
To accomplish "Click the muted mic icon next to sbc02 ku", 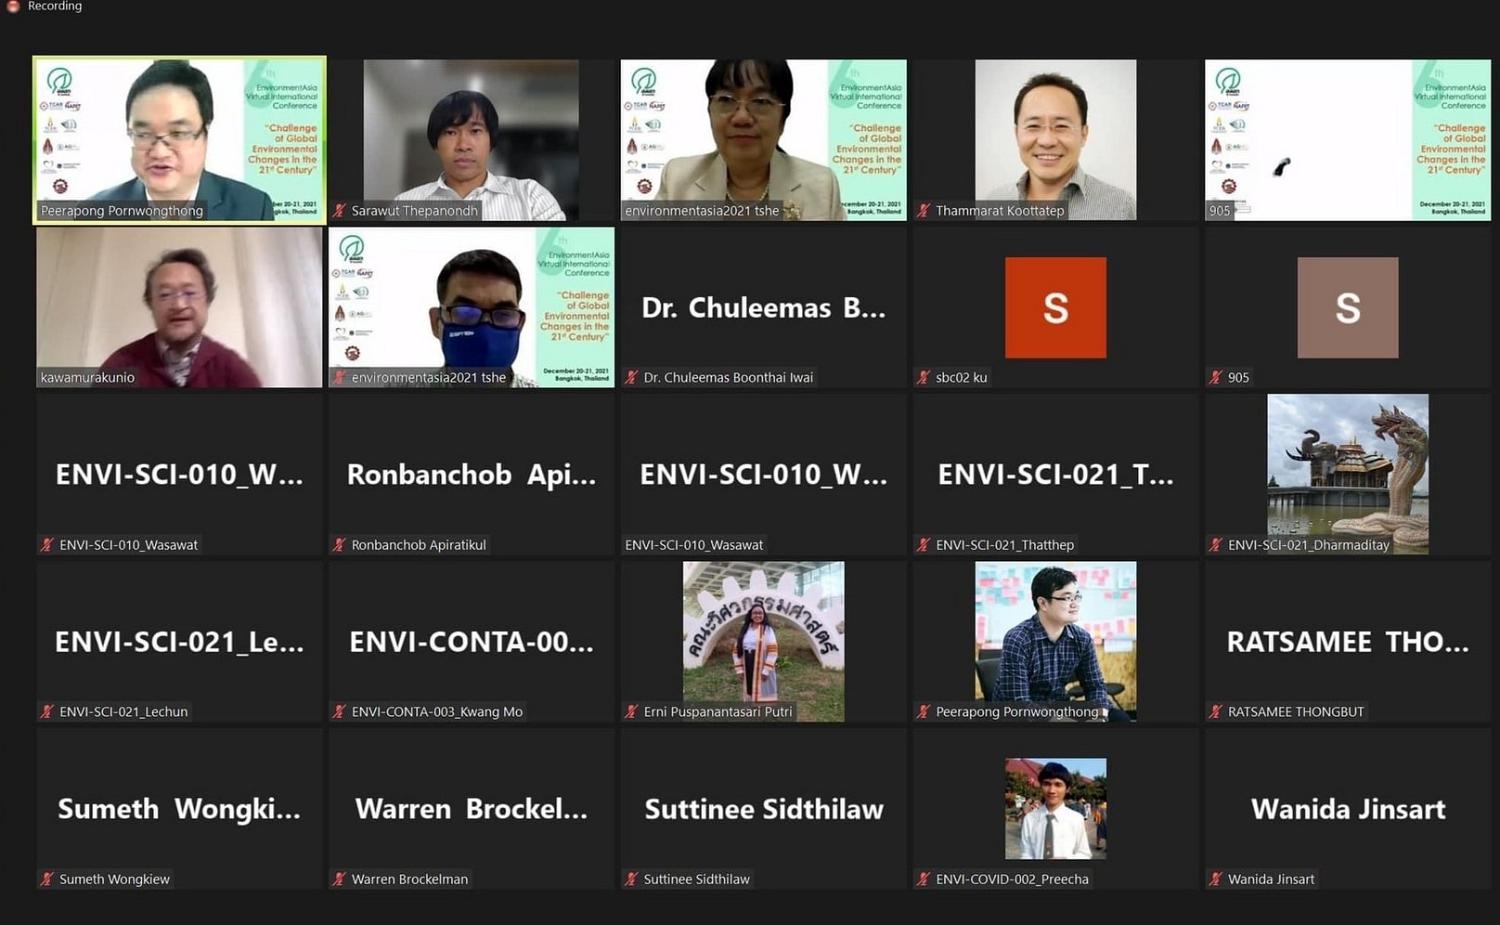I will click(924, 378).
